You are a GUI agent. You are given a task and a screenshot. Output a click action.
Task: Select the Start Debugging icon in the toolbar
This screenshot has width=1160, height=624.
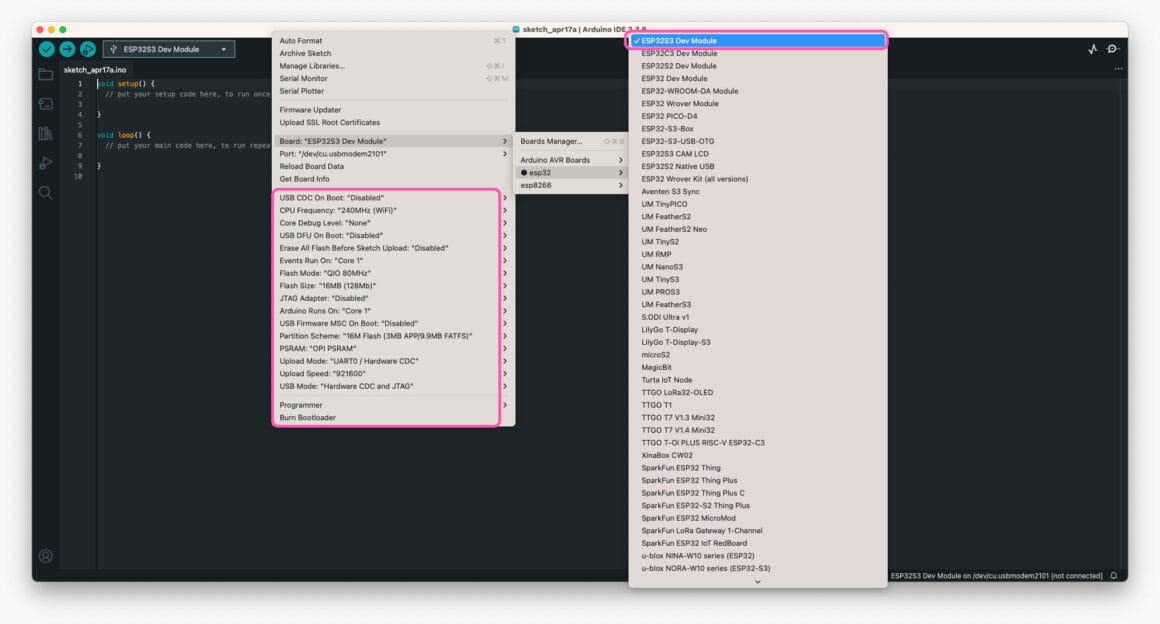89,47
